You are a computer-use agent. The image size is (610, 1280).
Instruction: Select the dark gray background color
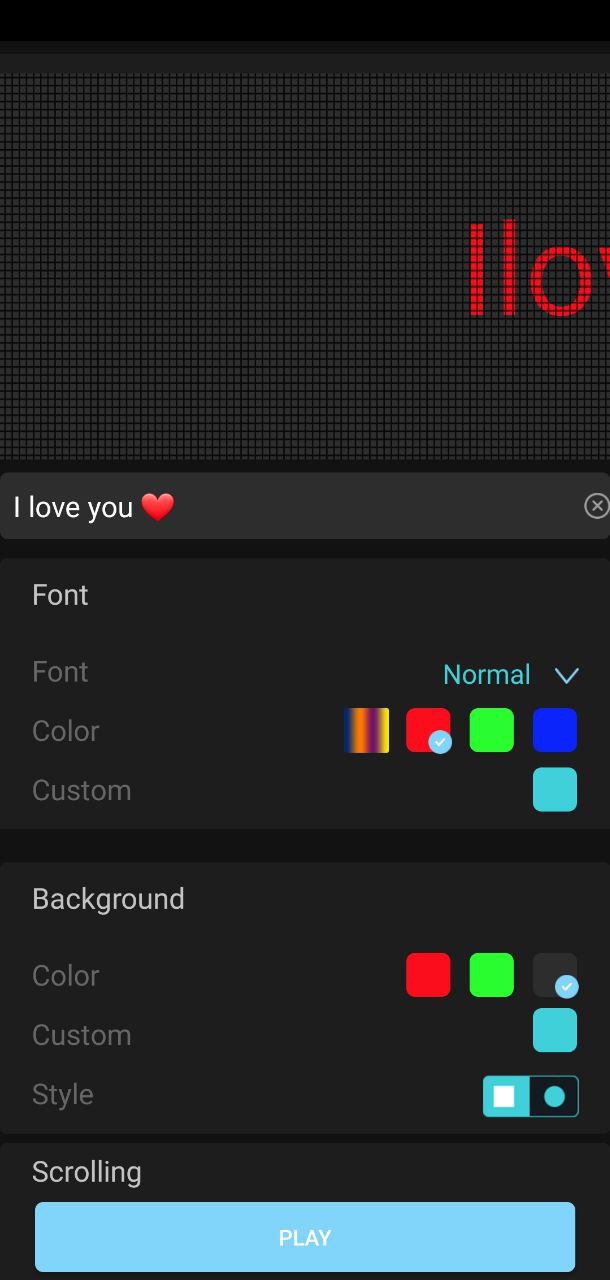(x=555, y=975)
